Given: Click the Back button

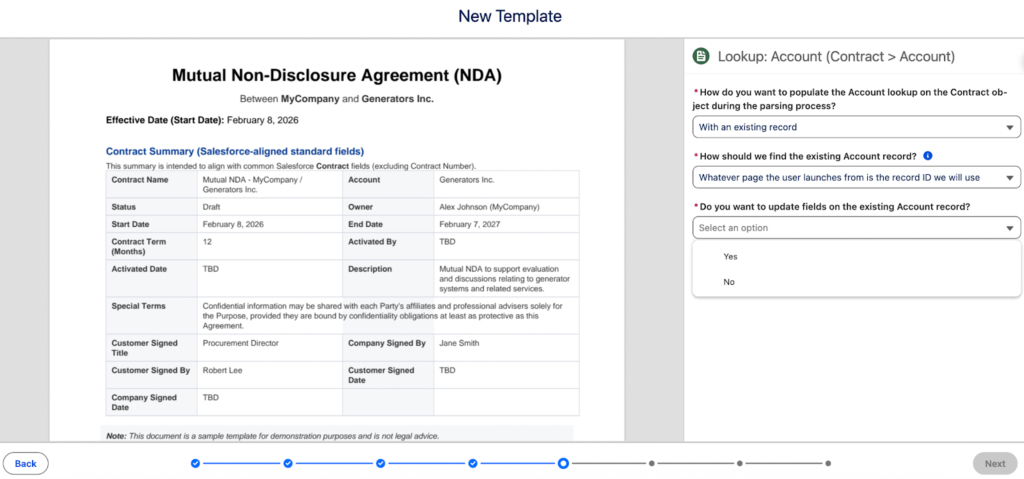Looking at the screenshot, I should [26, 463].
